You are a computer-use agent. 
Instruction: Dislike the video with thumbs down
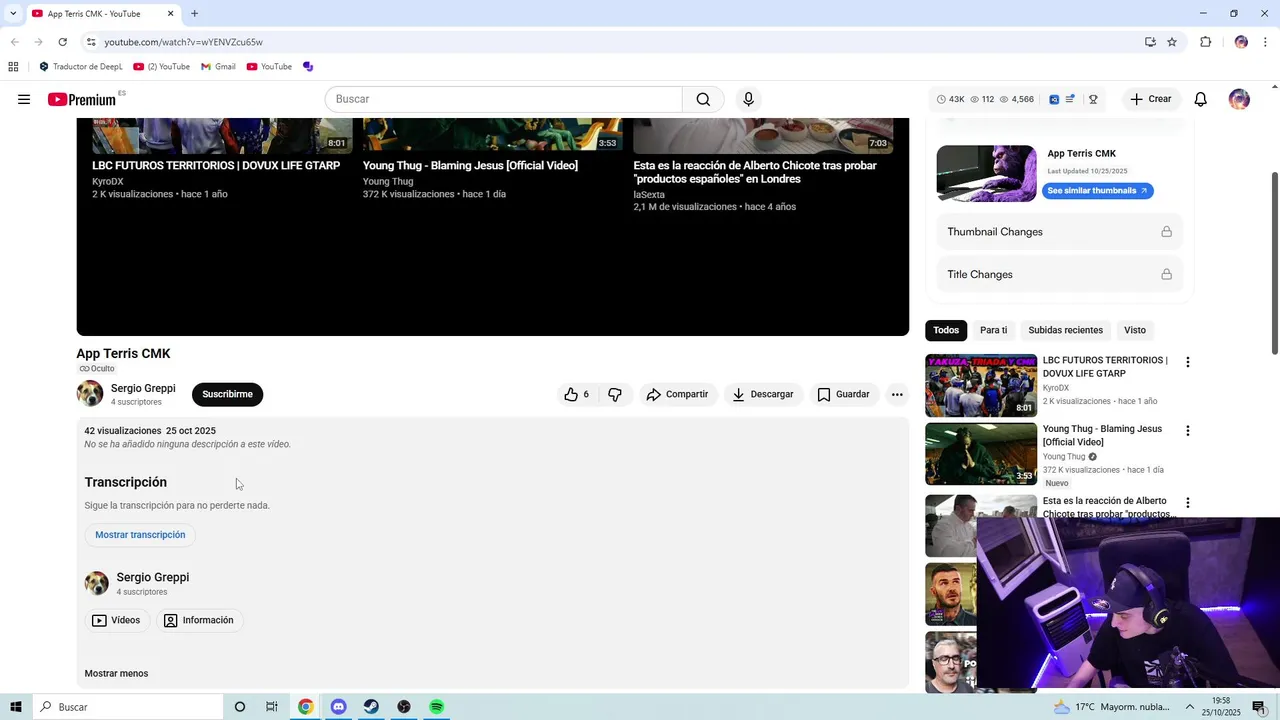pyautogui.click(x=615, y=394)
